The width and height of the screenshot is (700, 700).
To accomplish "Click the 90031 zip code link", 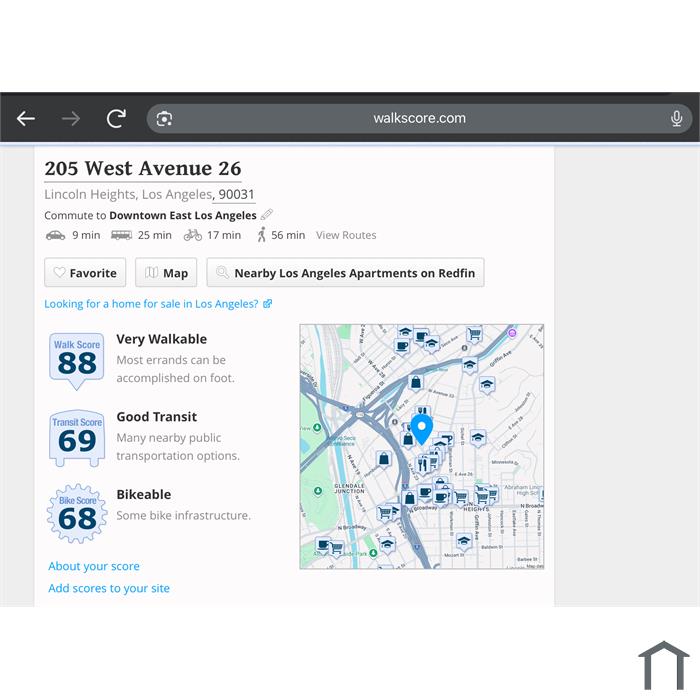I will tap(237, 195).
